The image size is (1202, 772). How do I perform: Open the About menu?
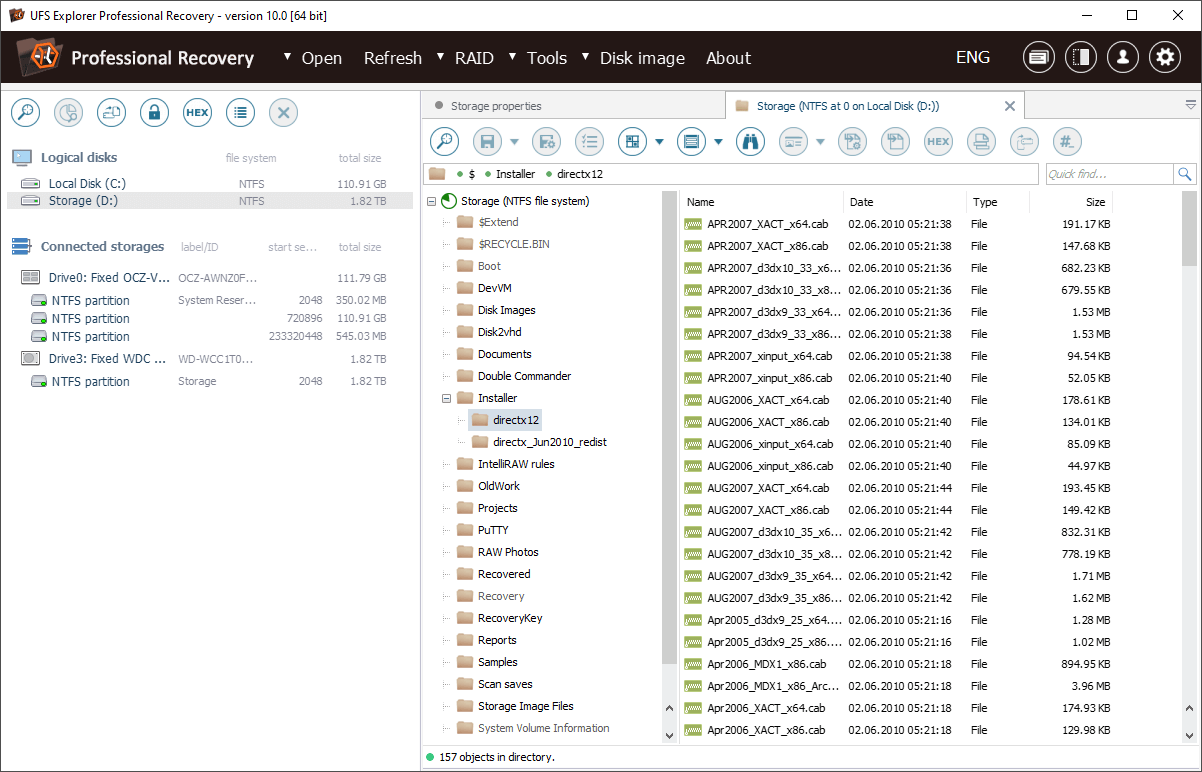coord(728,58)
